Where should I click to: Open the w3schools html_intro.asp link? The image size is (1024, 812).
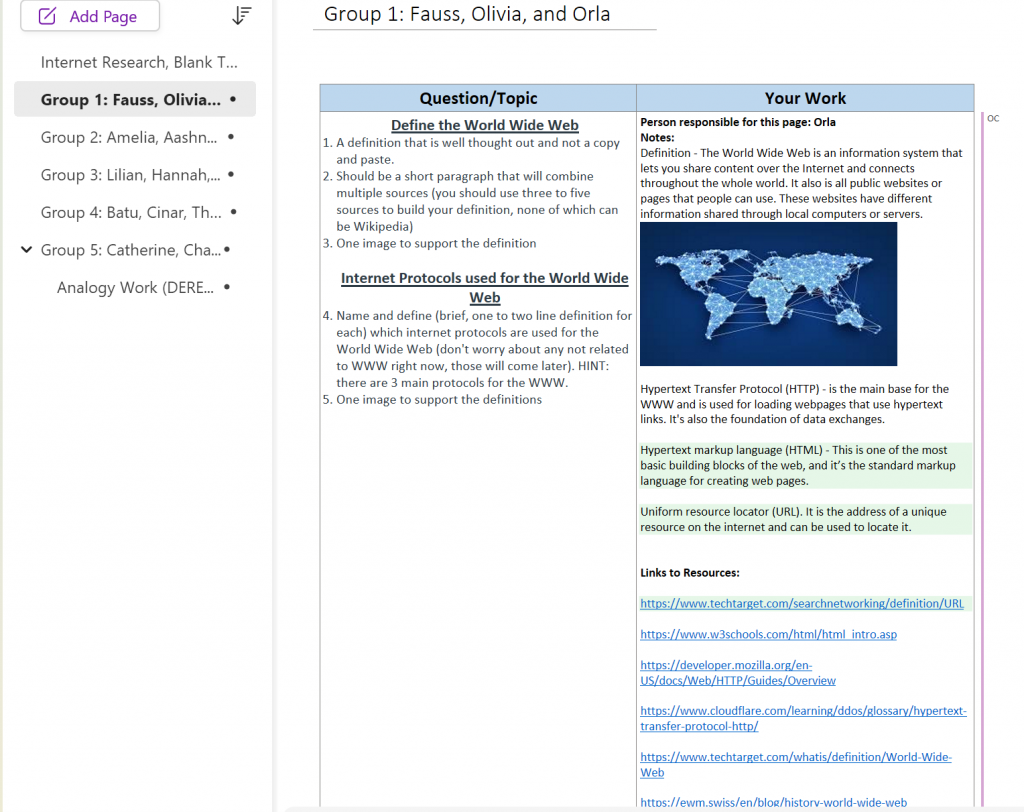(768, 634)
